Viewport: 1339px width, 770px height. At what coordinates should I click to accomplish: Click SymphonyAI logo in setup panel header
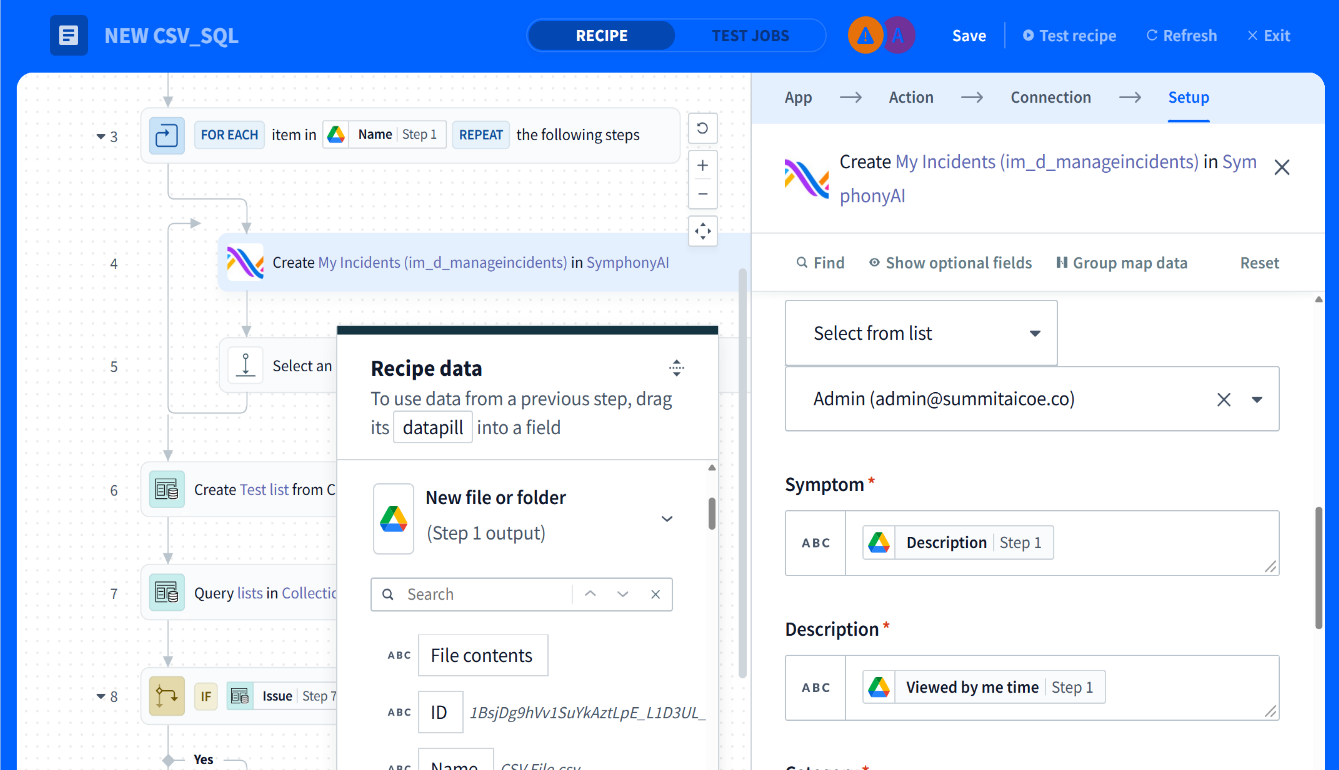pyautogui.click(x=807, y=179)
